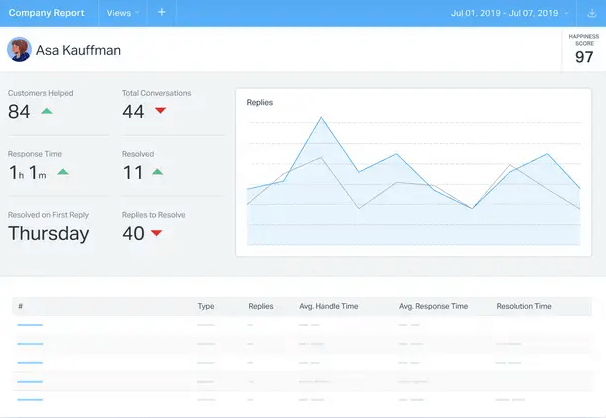
Task: Click the Replies to Resolve value 40
Action: [x=133, y=233]
